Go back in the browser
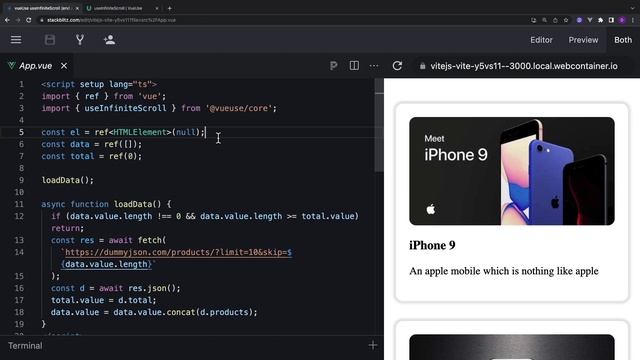 click(x=7, y=20)
